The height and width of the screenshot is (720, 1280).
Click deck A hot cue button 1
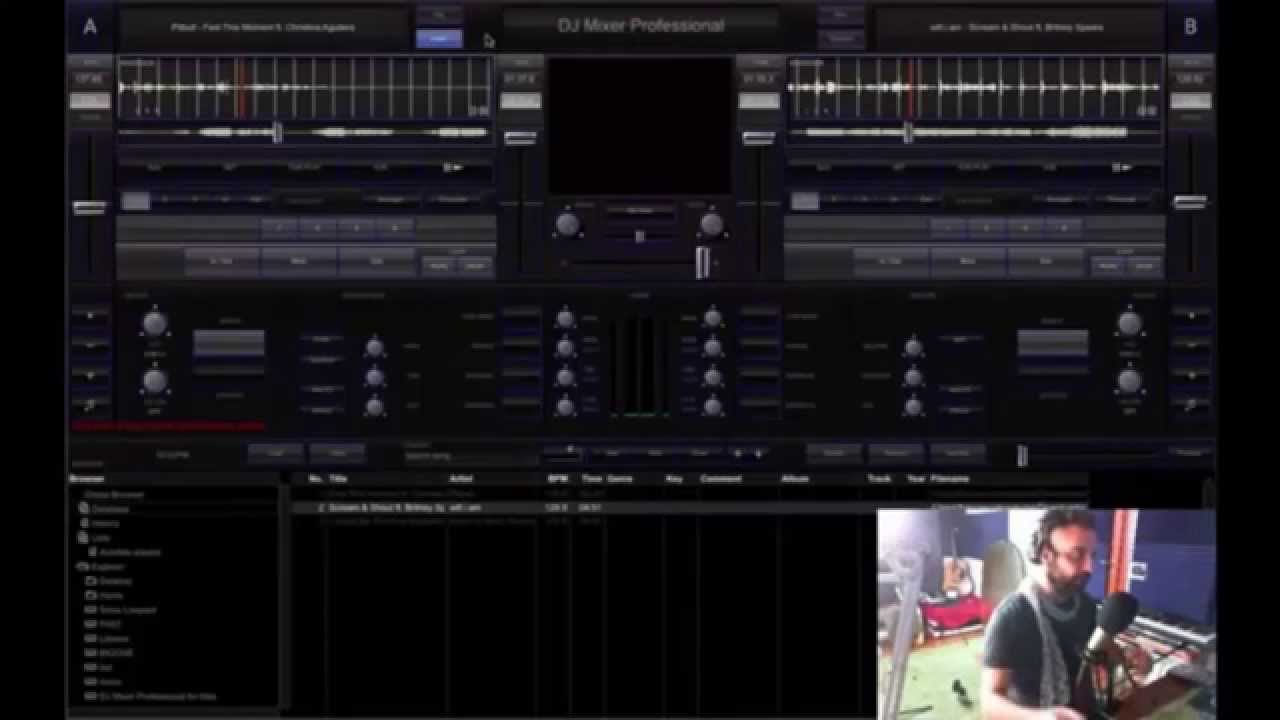(x=281, y=228)
